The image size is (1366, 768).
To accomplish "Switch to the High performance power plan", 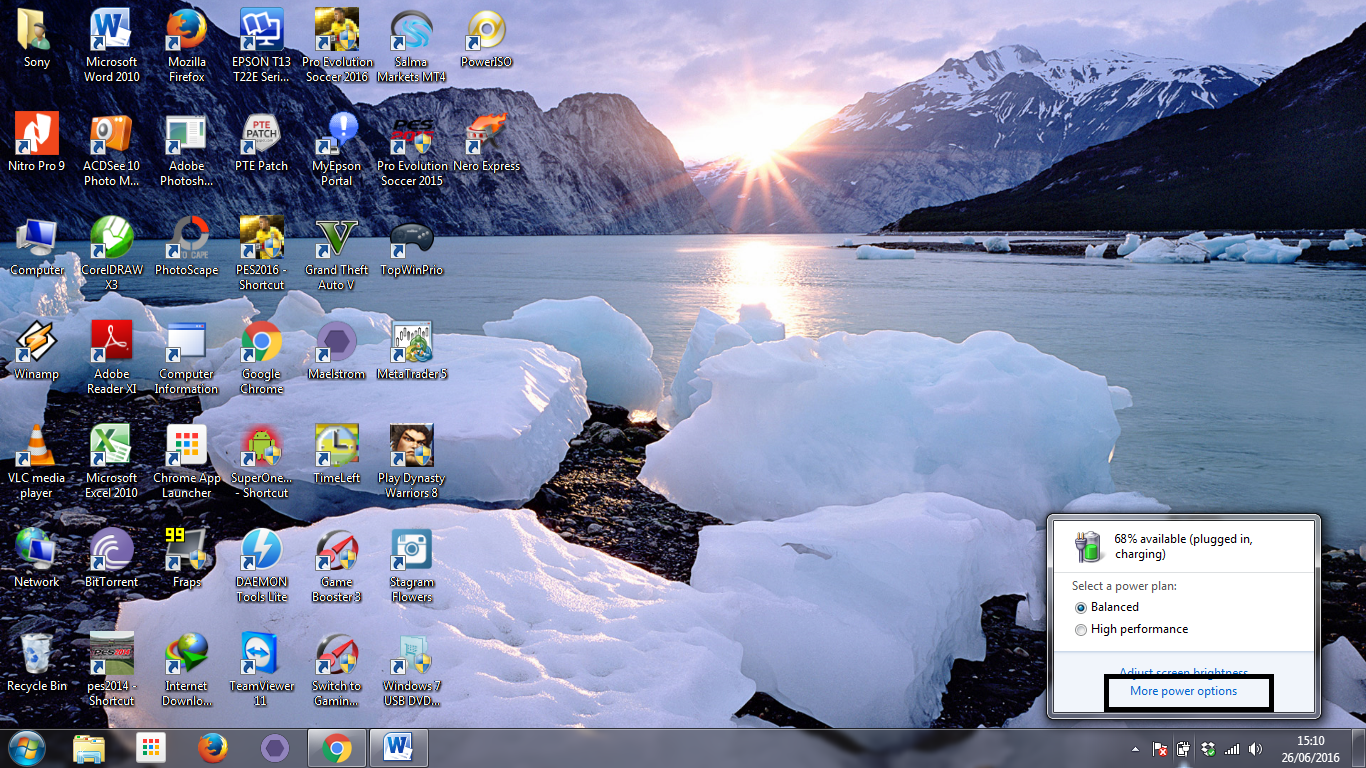I will (1131, 629).
